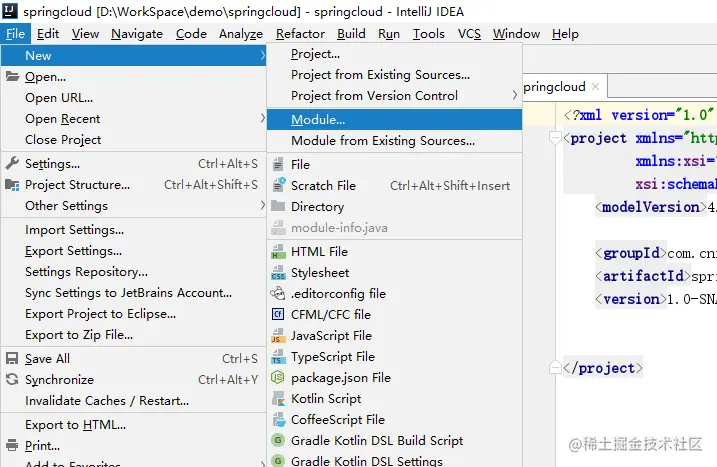
Task: Click the Settings wrench icon
Action: point(12,163)
